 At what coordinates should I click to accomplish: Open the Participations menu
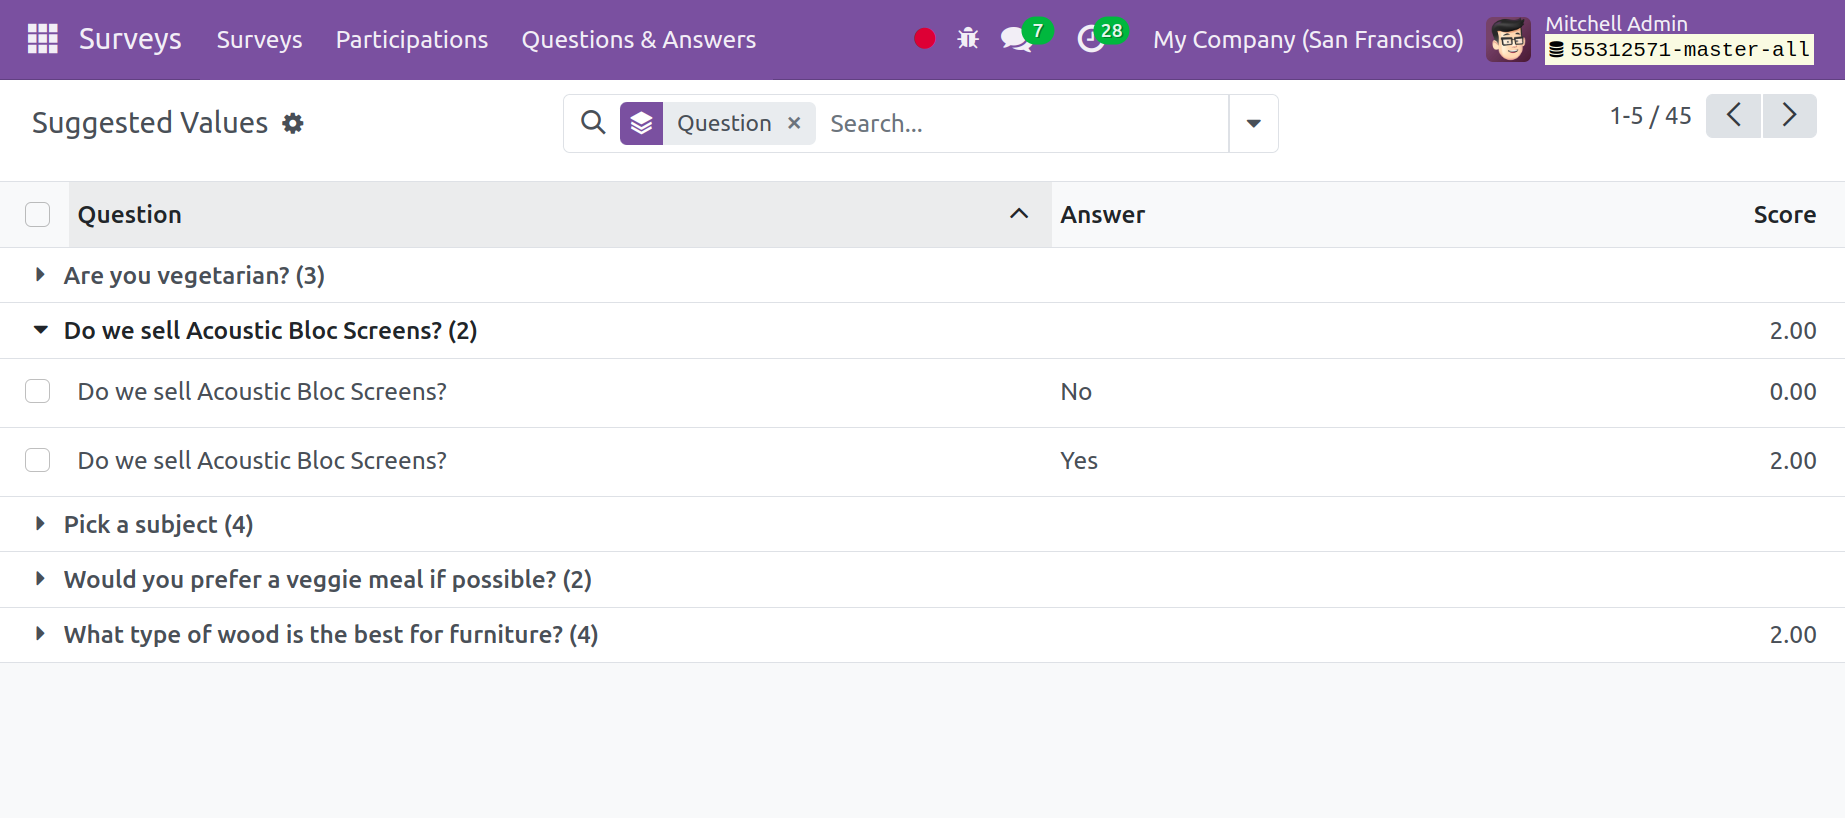[411, 40]
